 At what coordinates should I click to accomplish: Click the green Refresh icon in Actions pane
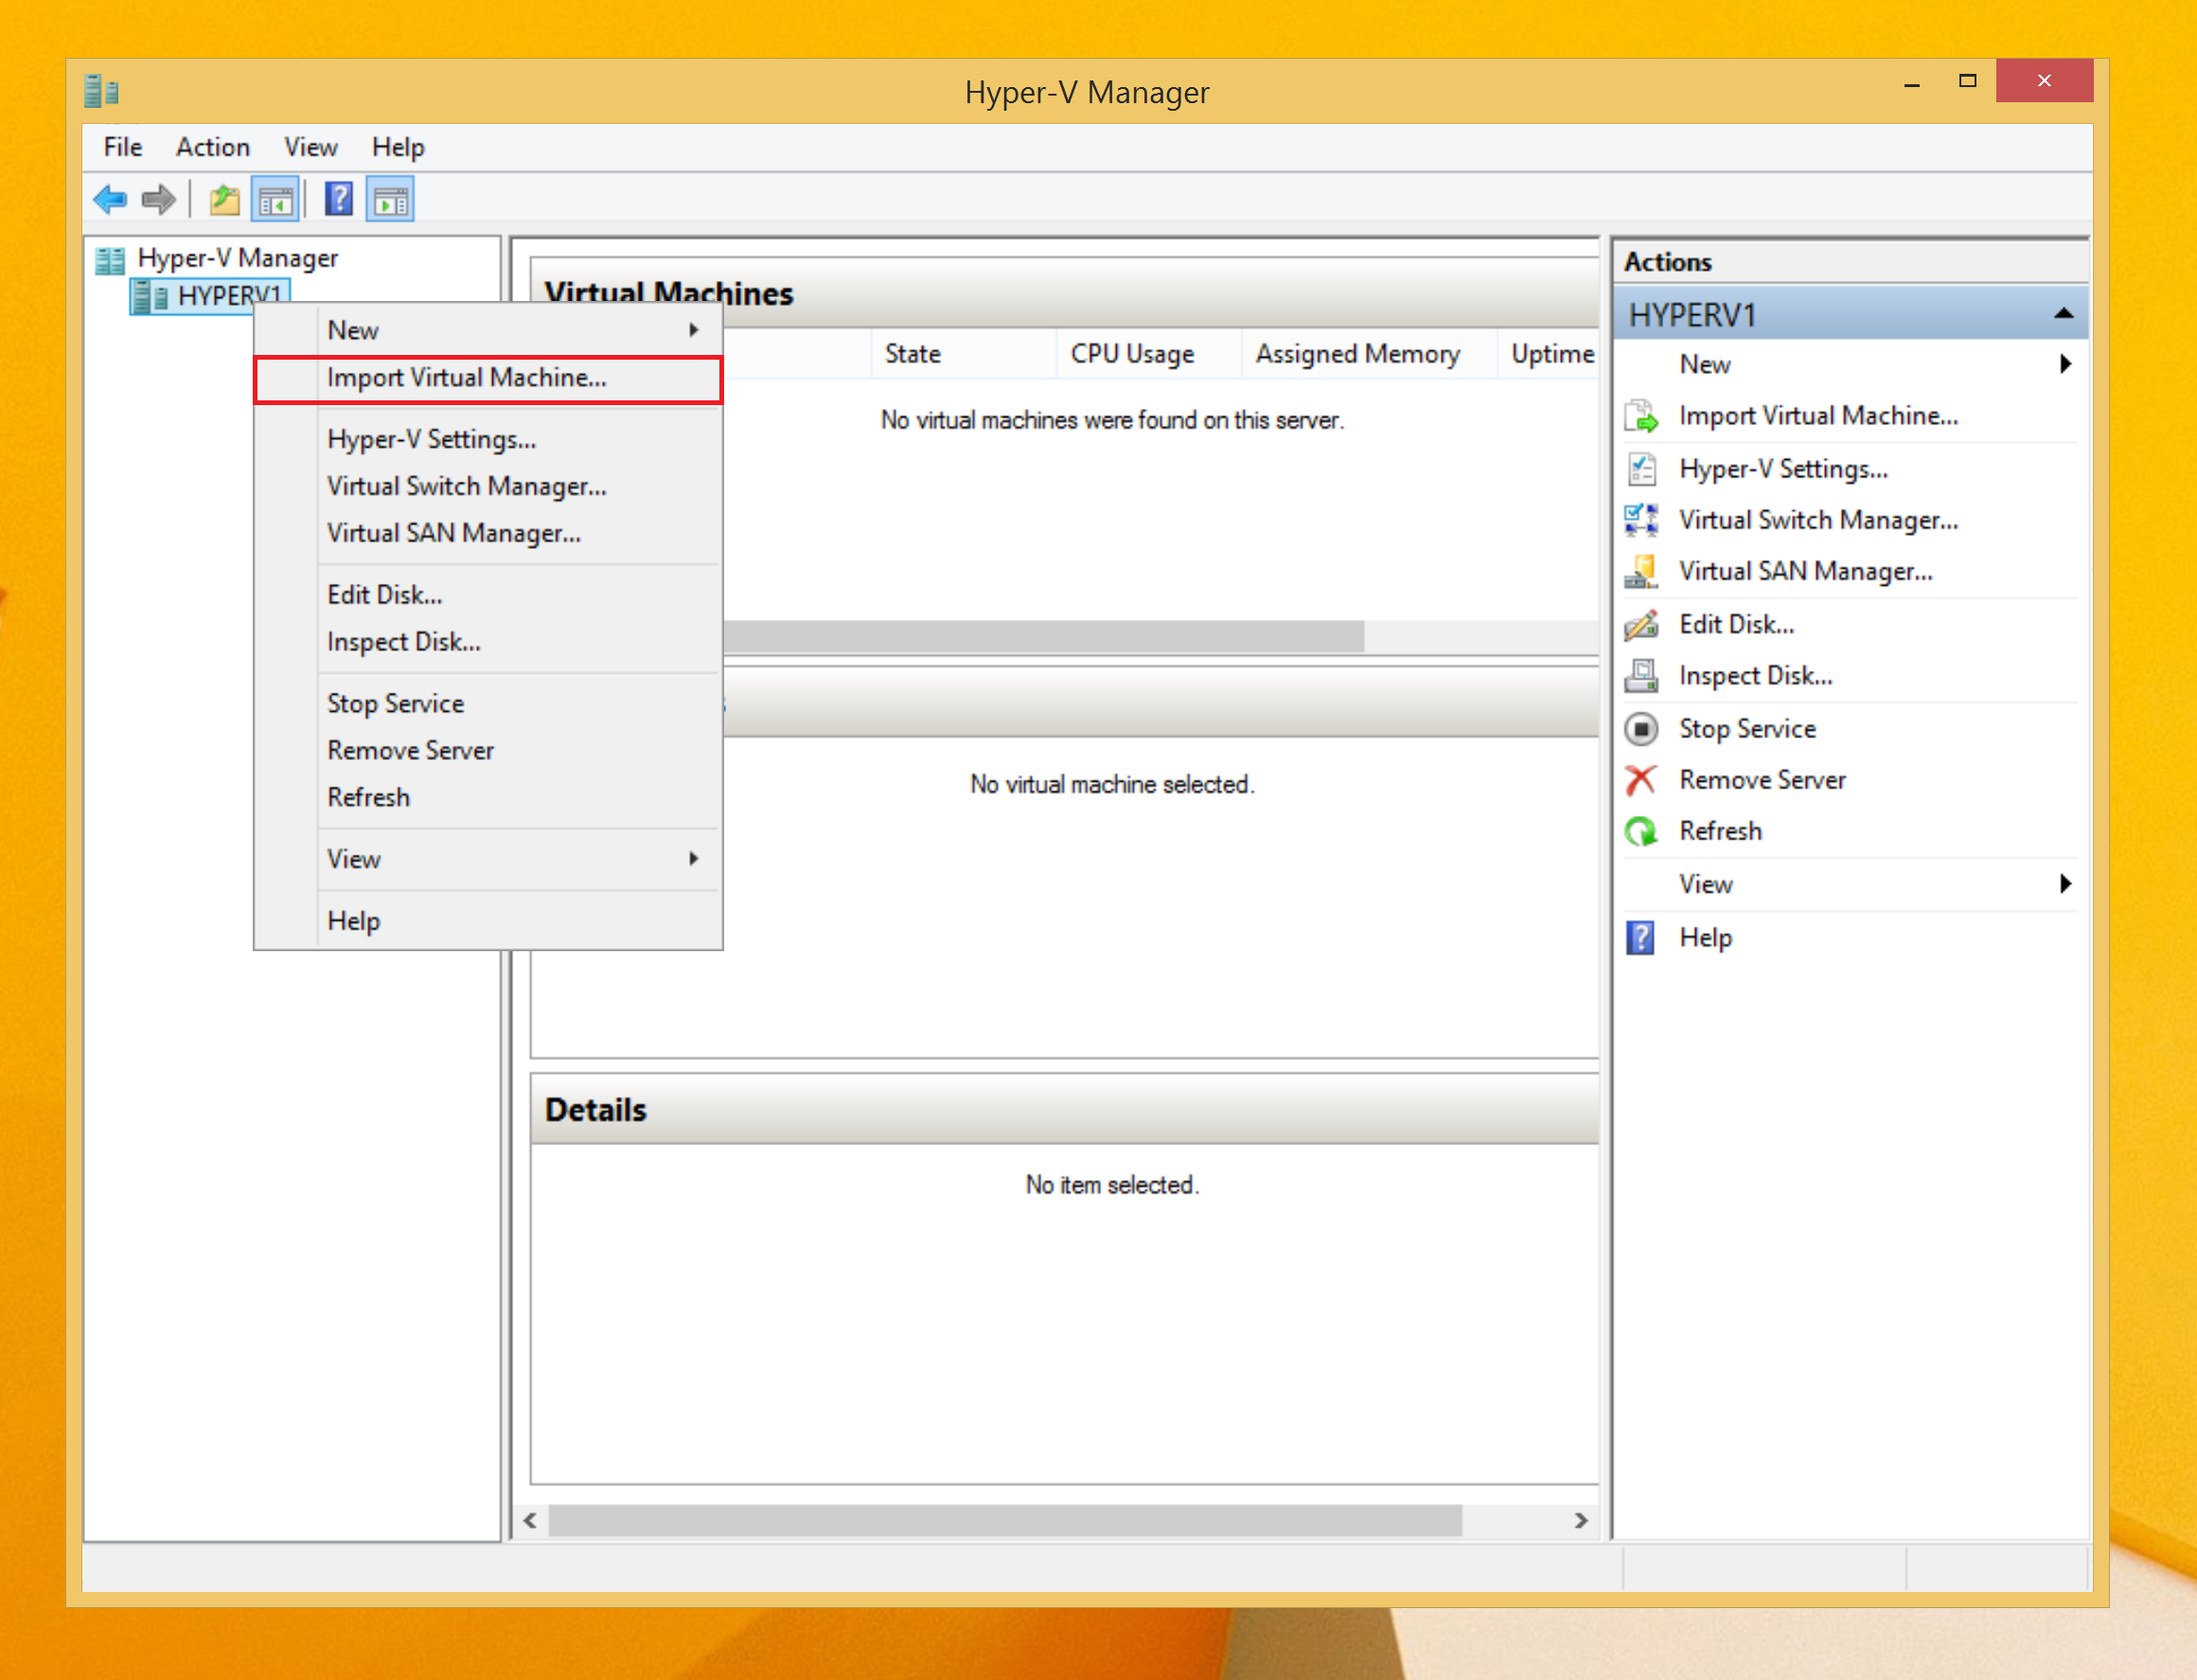[x=1641, y=831]
